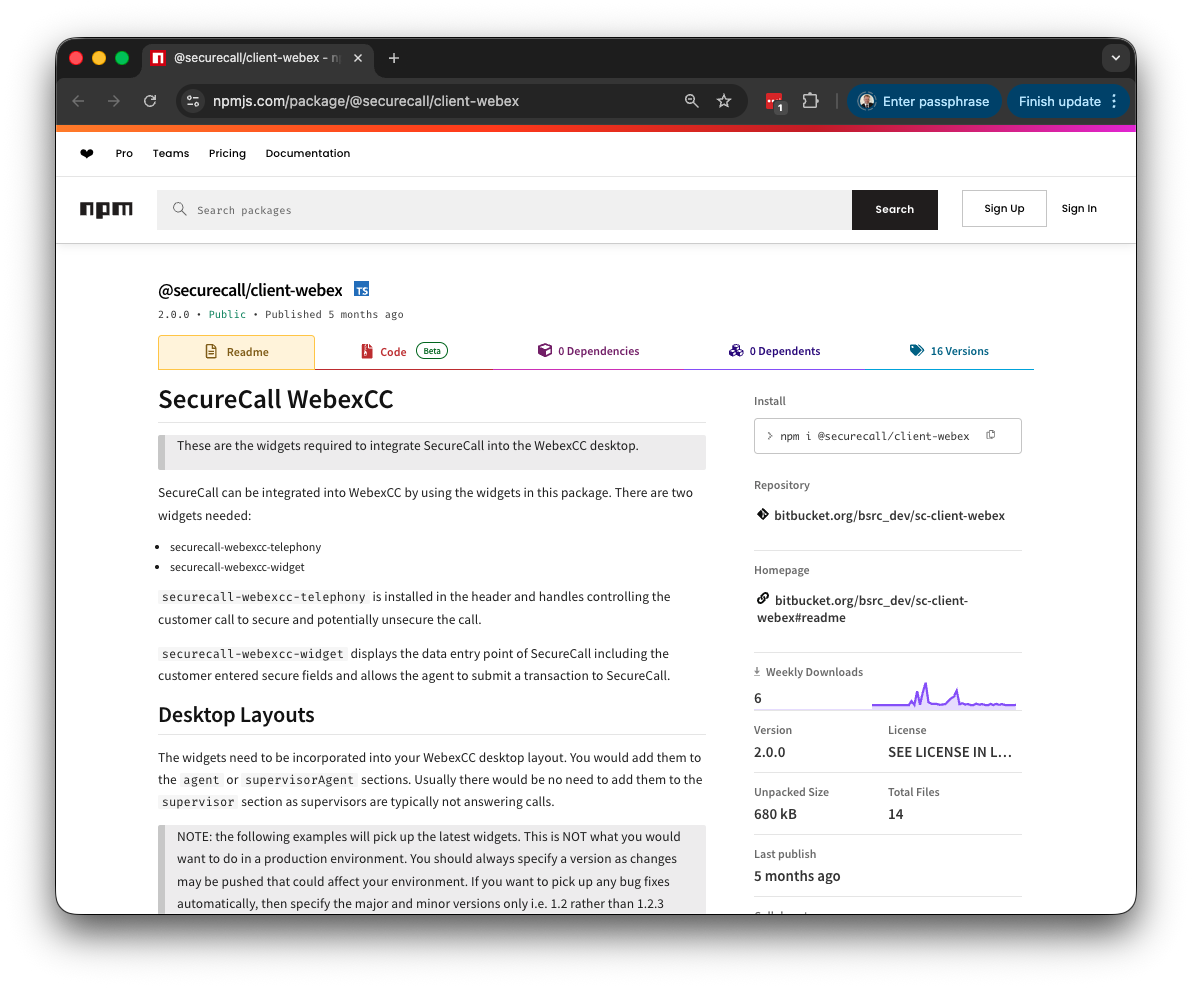Click the Sign Up button
The height and width of the screenshot is (988, 1192).
pos(1004,209)
